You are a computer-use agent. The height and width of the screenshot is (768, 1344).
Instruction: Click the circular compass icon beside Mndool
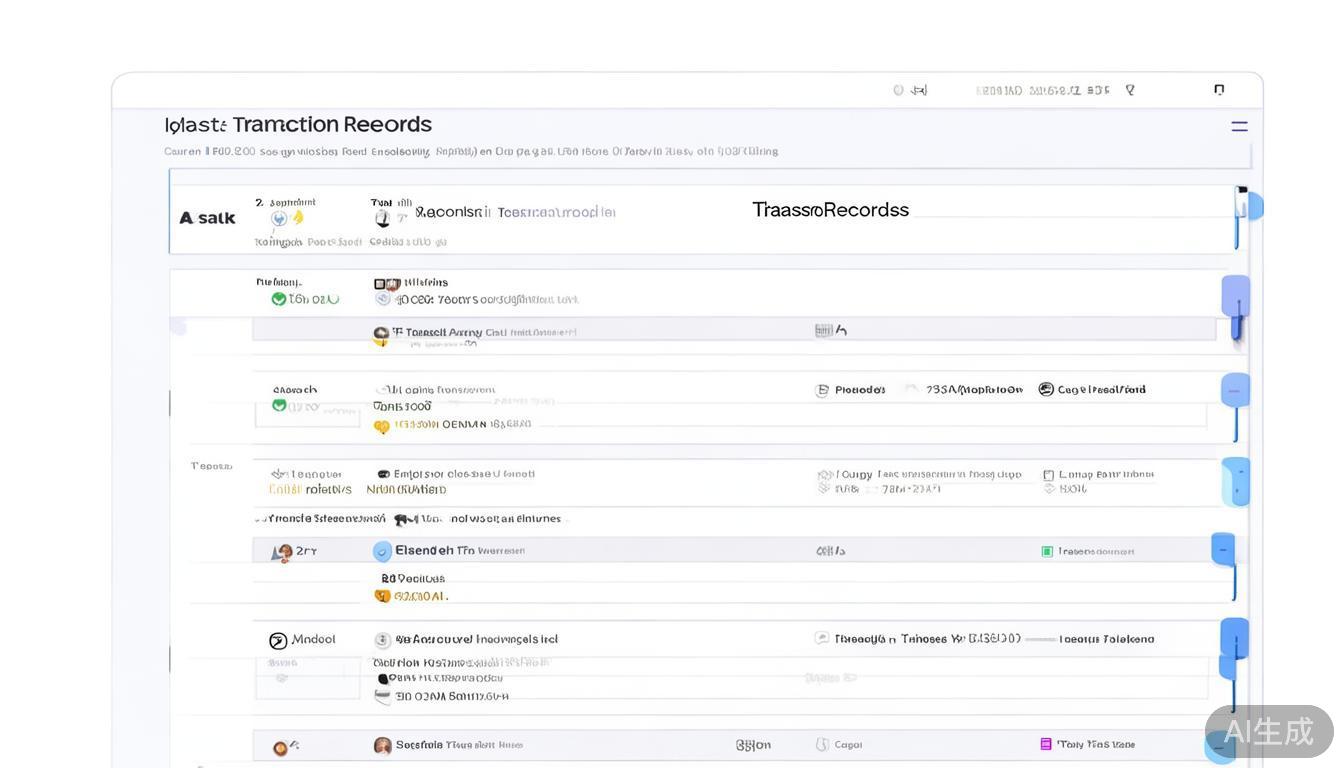(x=278, y=640)
